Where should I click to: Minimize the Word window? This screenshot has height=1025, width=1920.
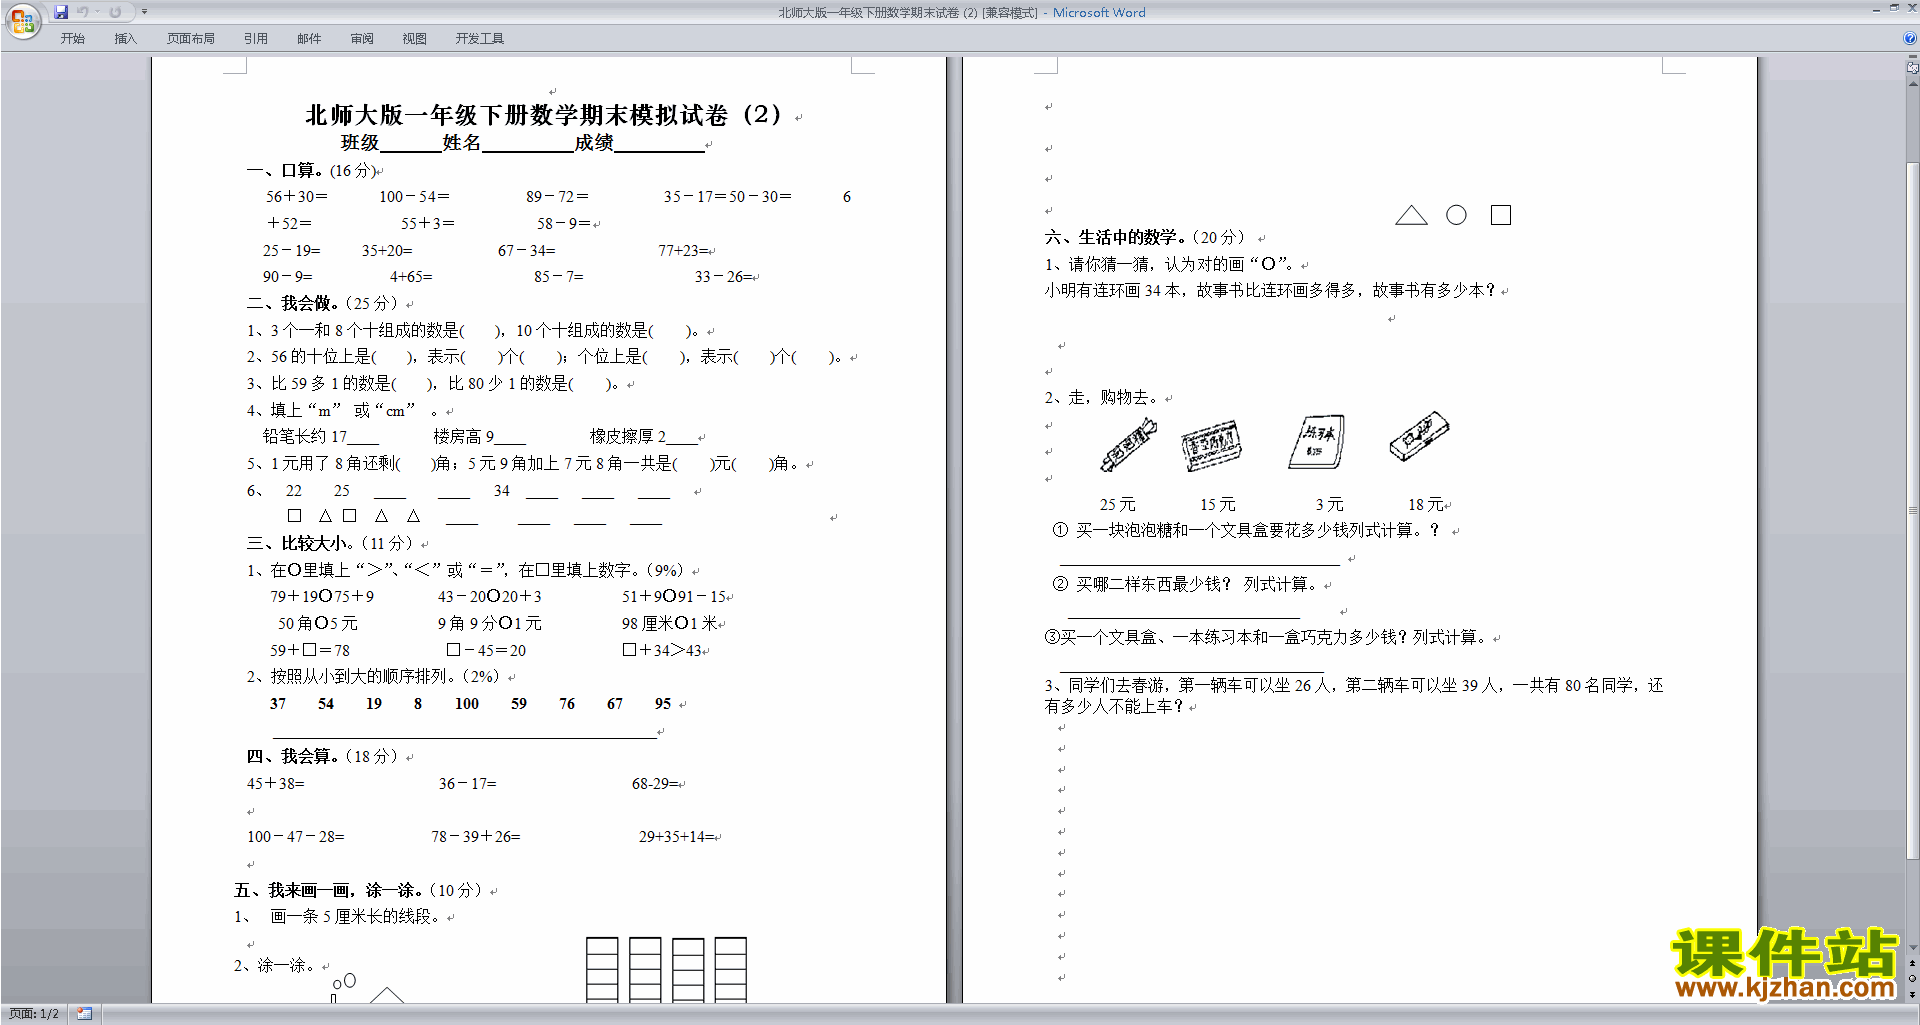coord(1875,9)
